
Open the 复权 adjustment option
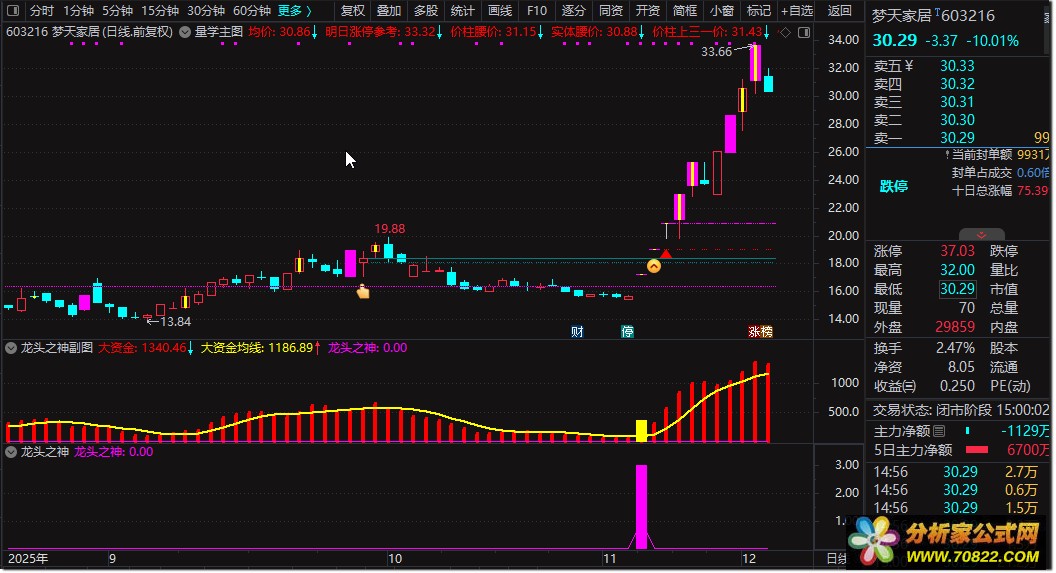coord(352,11)
